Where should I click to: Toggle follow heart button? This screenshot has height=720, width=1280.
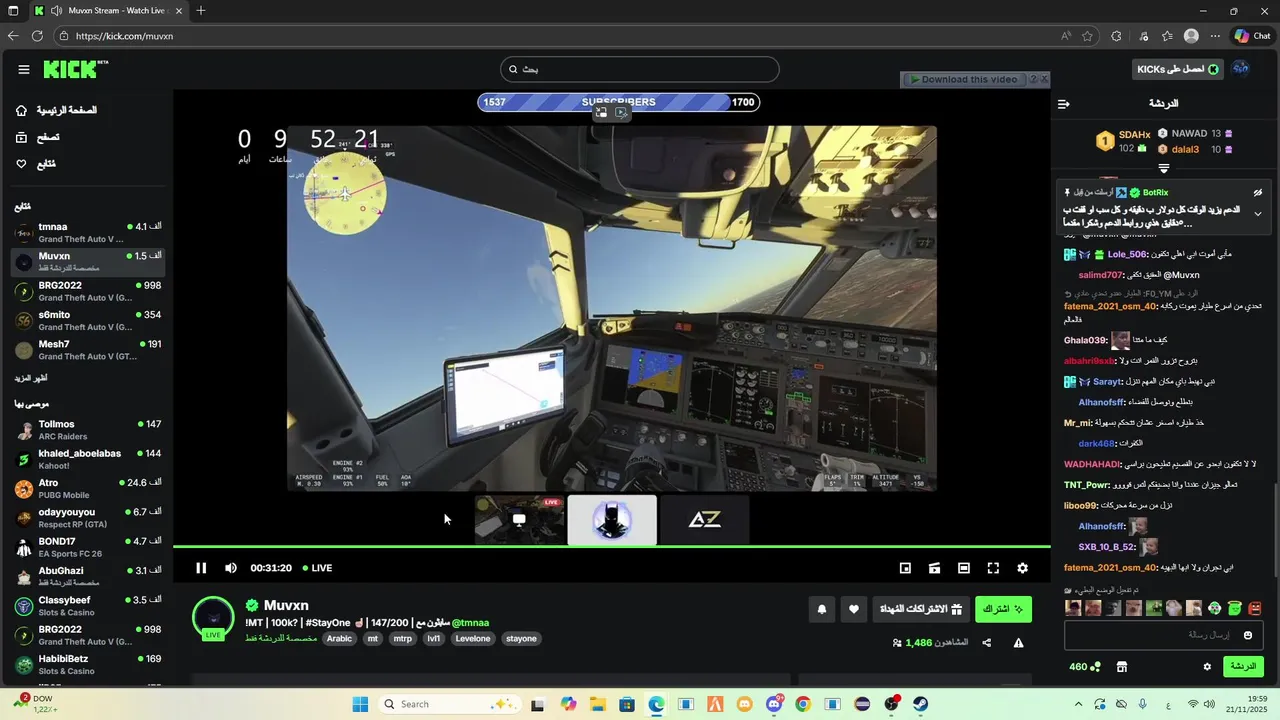point(854,609)
